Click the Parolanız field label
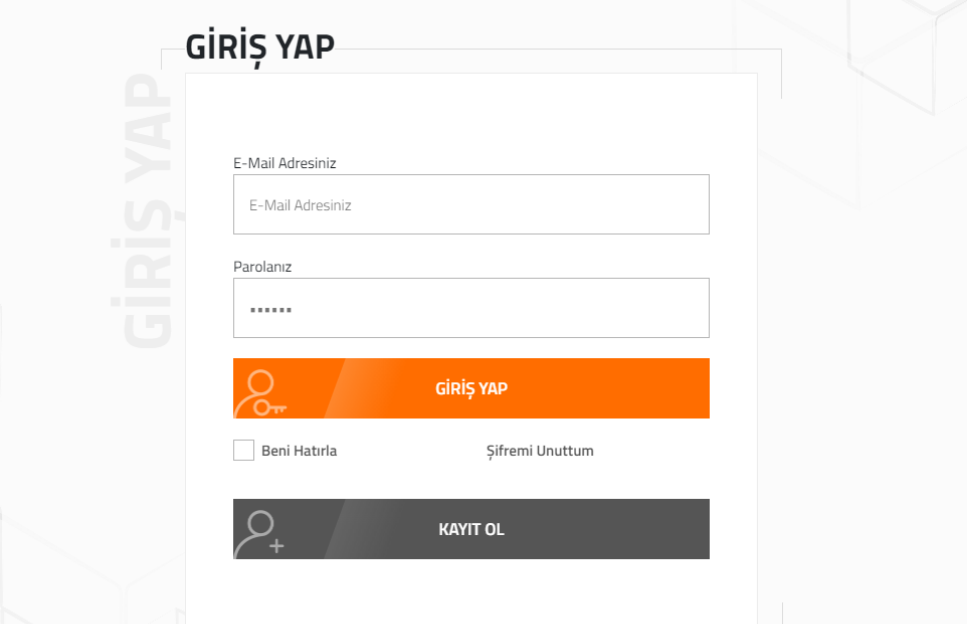967x624 pixels. (262, 267)
